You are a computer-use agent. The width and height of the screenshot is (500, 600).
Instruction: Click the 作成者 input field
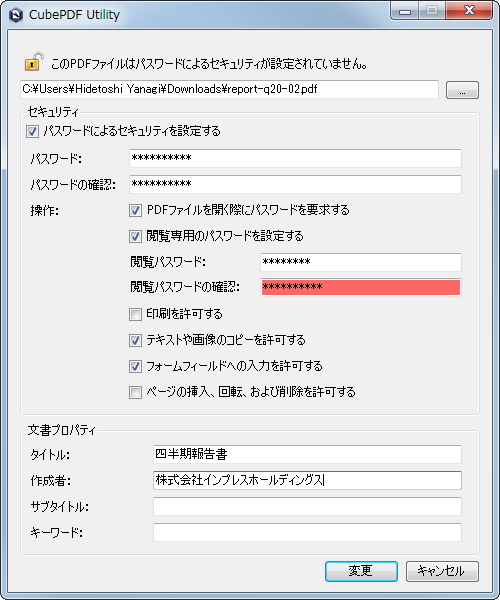307,480
